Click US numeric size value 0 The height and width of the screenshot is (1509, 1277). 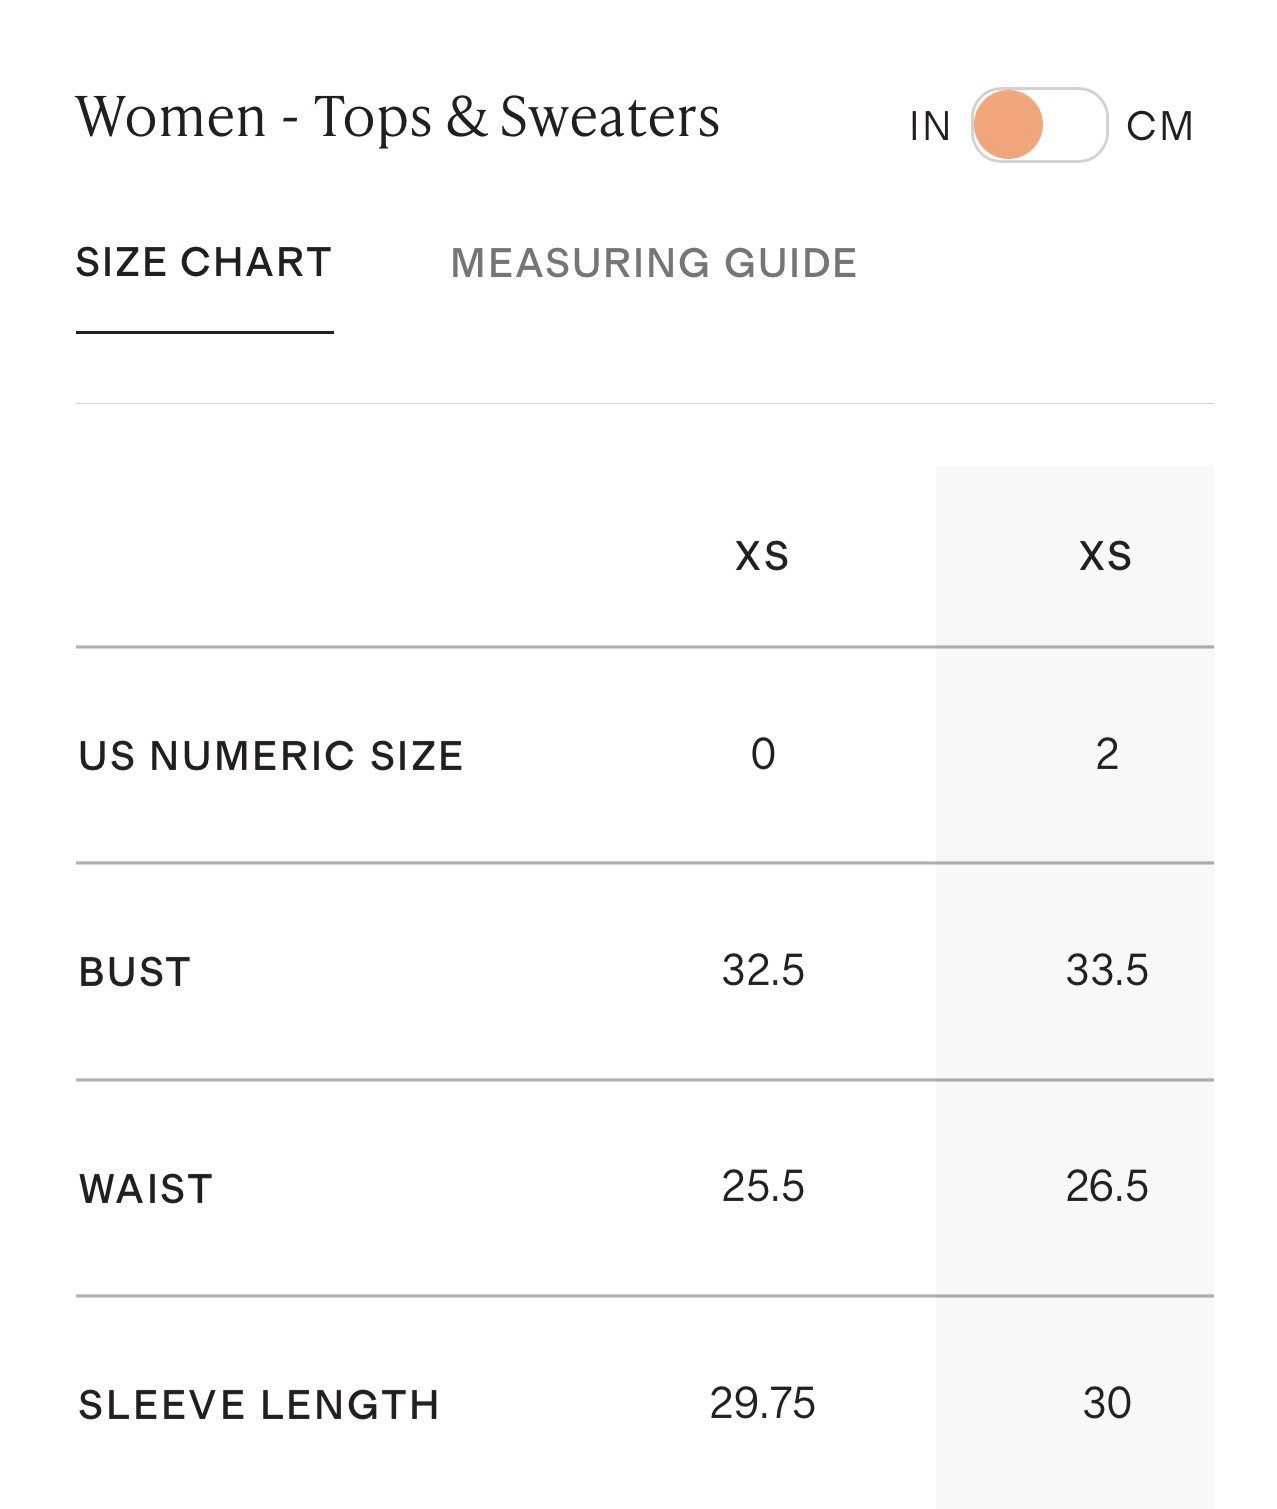point(763,754)
